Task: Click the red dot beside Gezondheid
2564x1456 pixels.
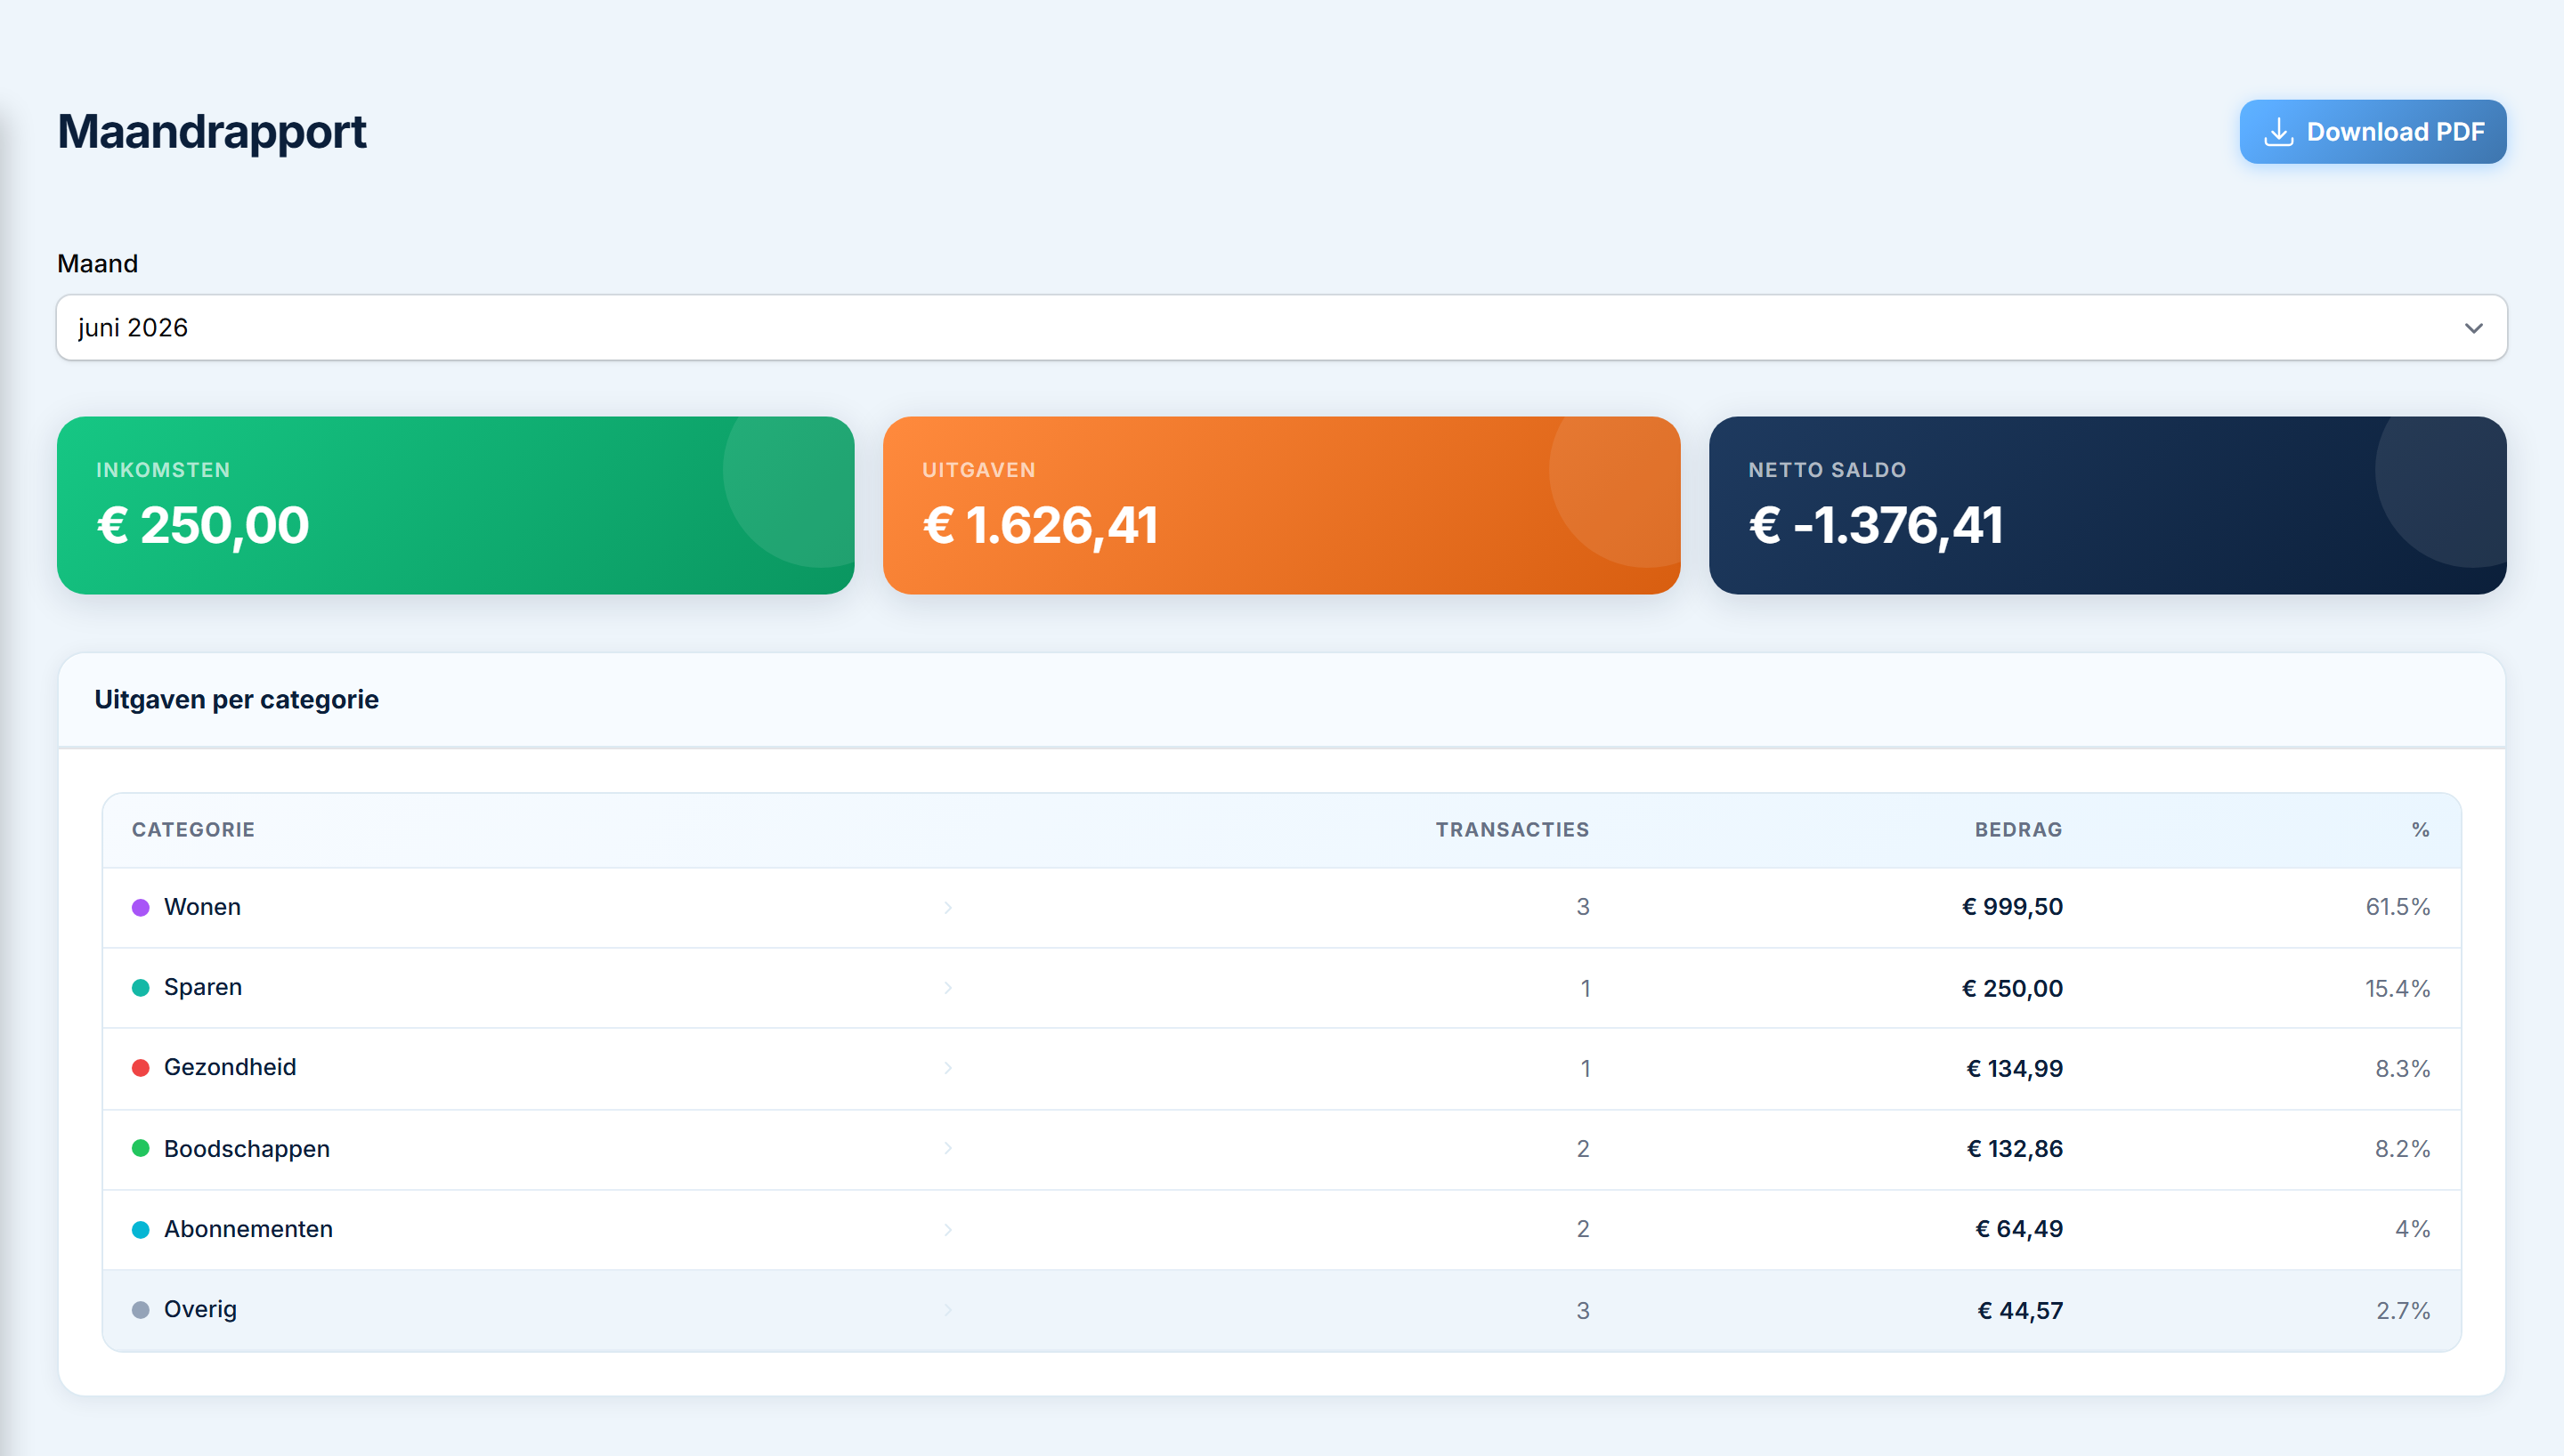Action: click(141, 1068)
